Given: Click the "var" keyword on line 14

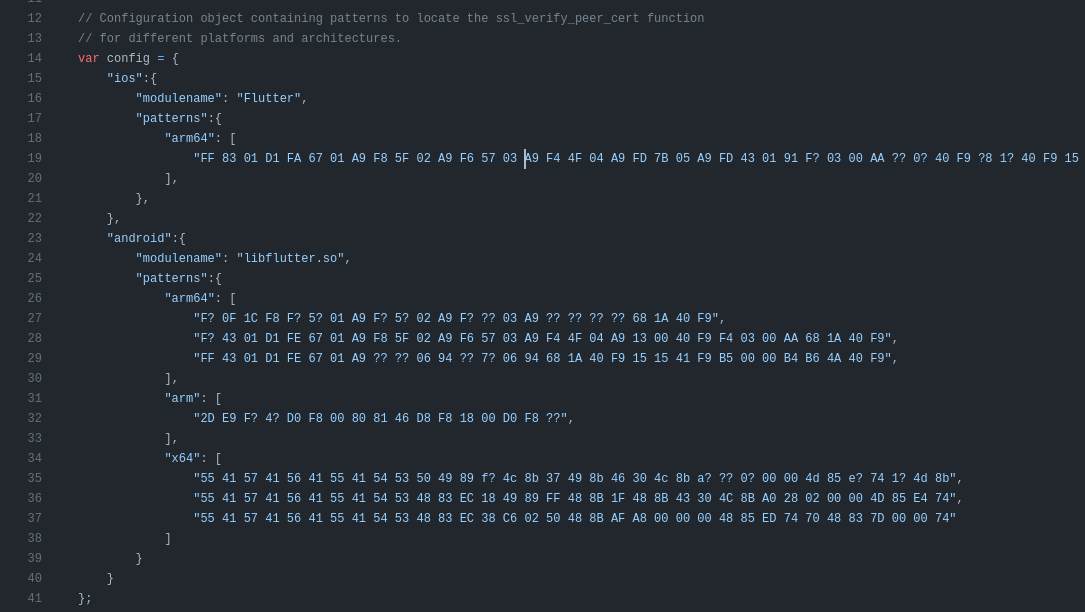Looking at the screenshot, I should click(89, 59).
